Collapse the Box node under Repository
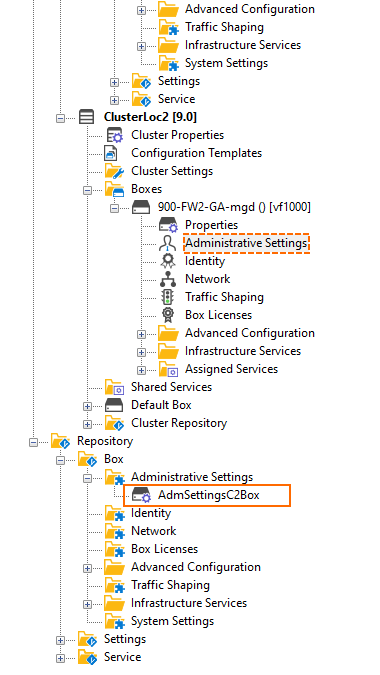Screen dimensions: 380x675 coord(61,460)
